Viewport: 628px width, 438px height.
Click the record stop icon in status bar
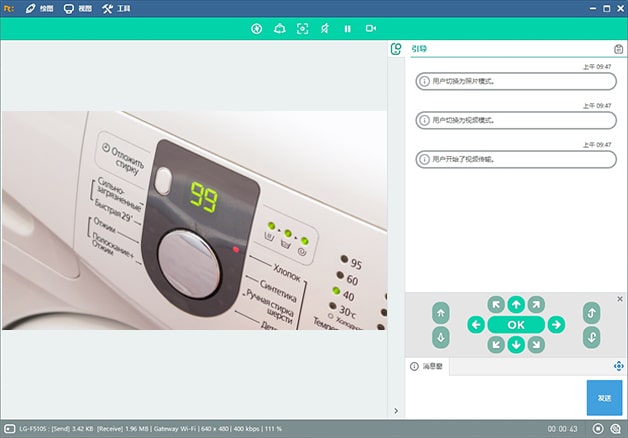pos(598,429)
